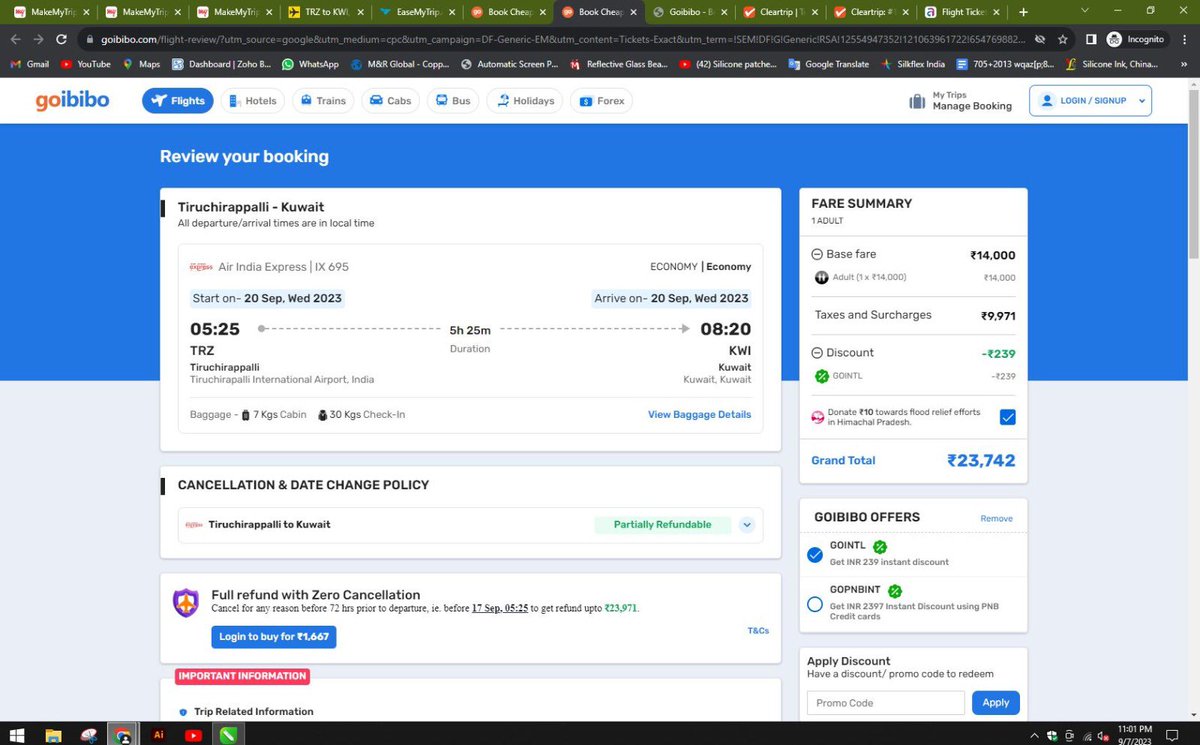Open the Trains section

[x=321, y=101]
